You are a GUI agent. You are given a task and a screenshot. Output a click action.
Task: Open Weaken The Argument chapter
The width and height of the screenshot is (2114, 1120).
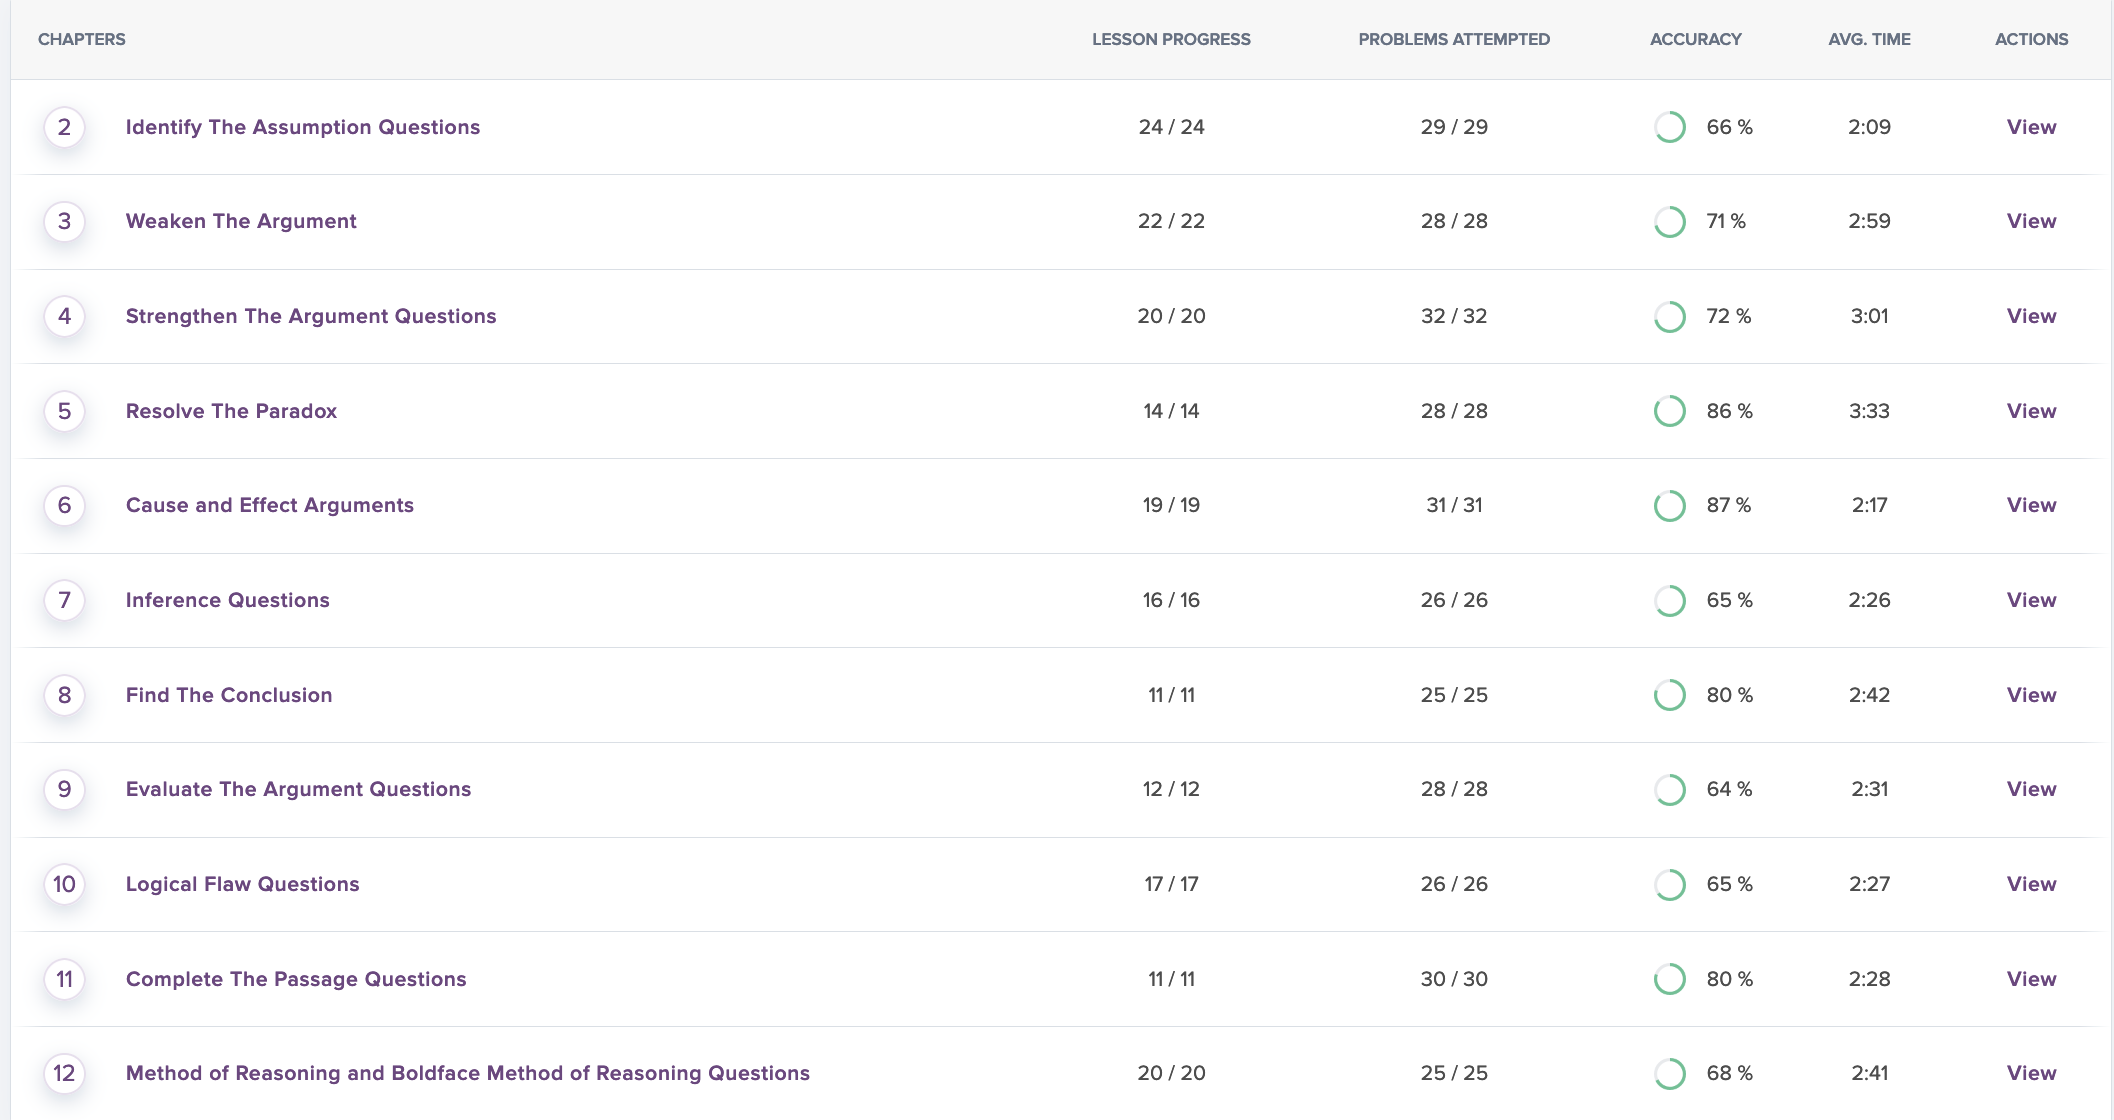coord(241,221)
